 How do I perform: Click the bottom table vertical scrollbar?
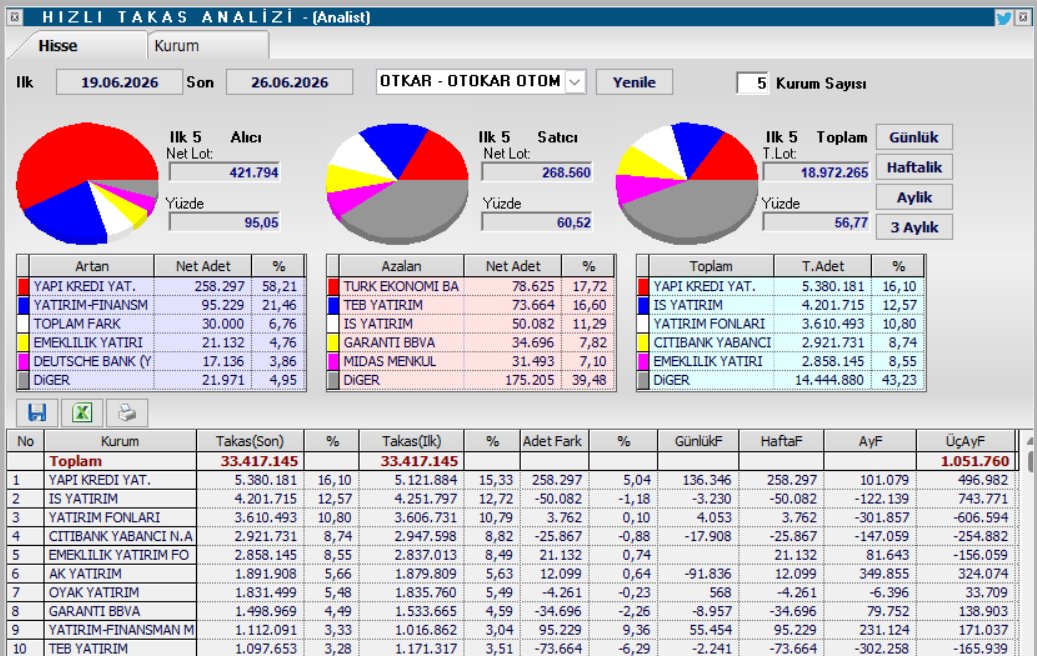(1029, 542)
